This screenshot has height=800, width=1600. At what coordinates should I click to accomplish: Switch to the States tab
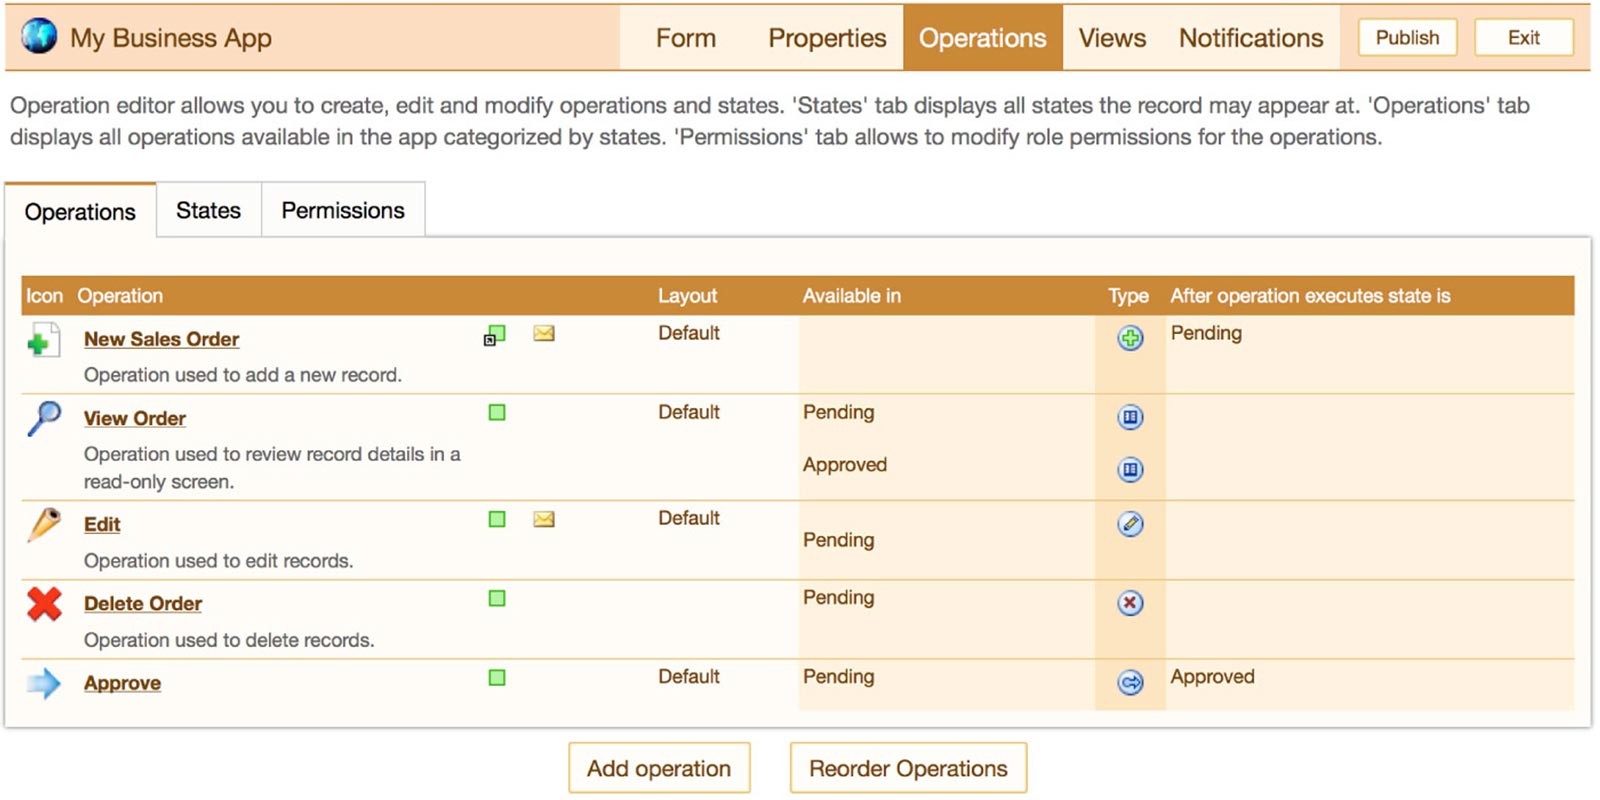(208, 211)
